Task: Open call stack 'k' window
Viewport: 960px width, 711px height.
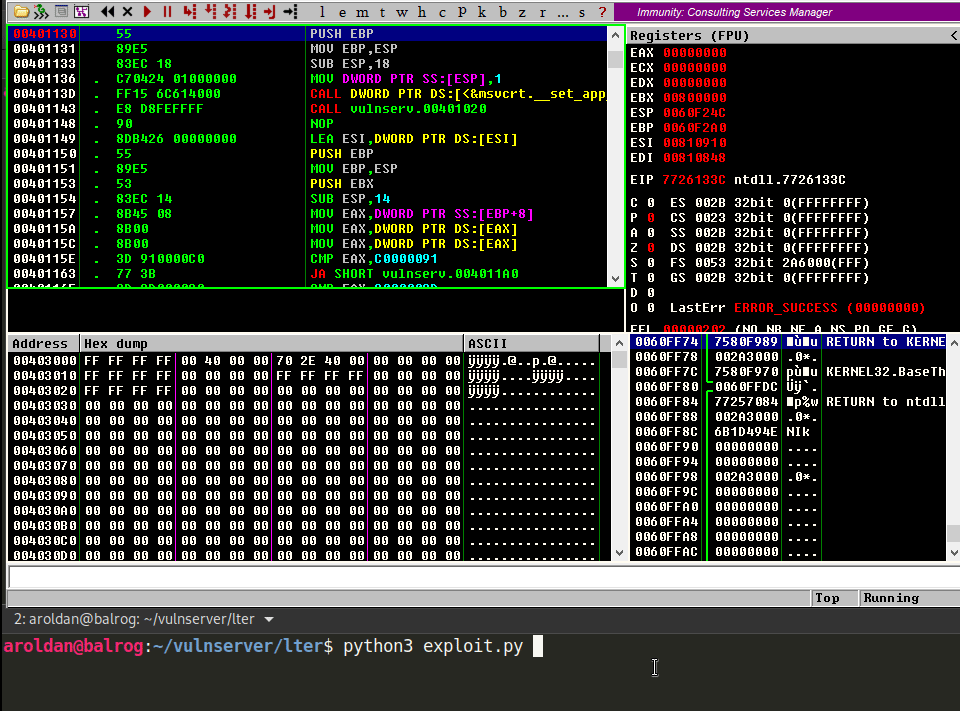Action: (x=482, y=12)
